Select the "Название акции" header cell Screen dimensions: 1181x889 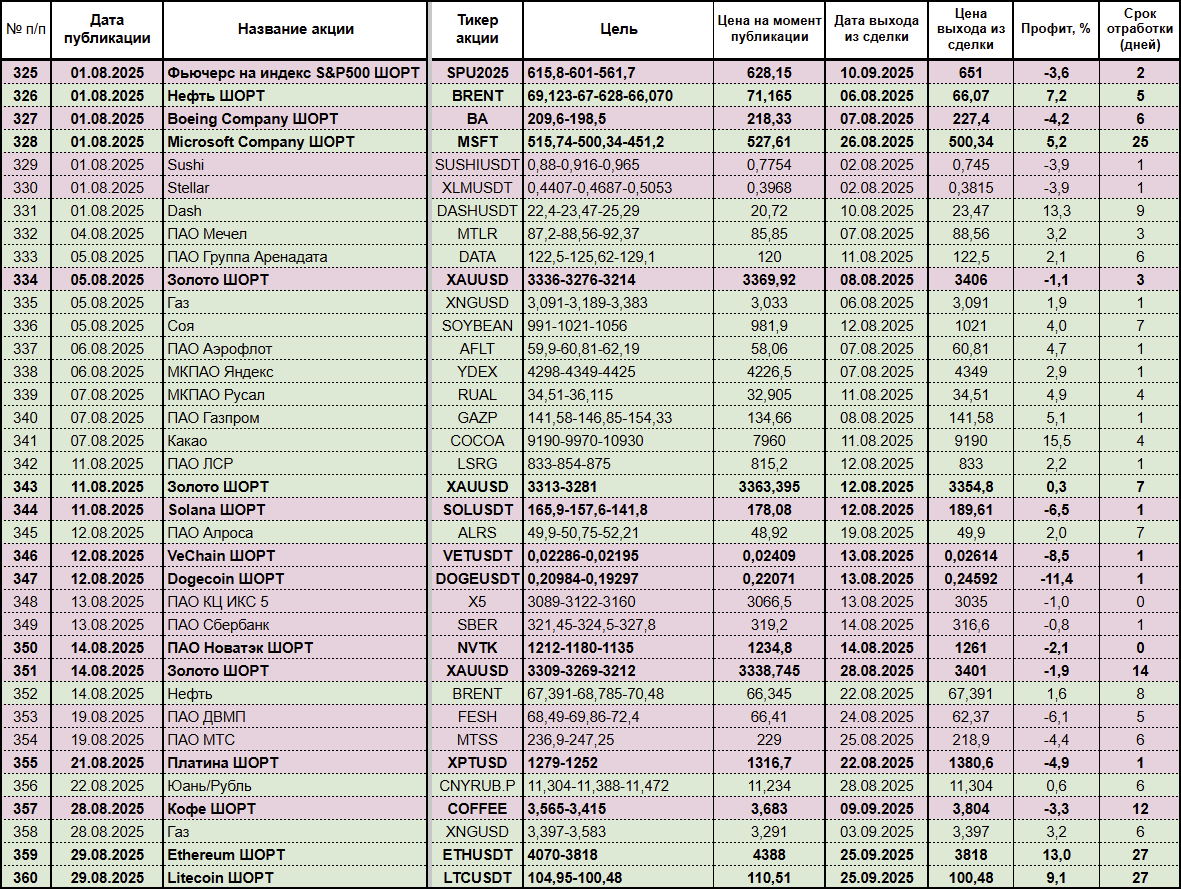(x=295, y=29)
